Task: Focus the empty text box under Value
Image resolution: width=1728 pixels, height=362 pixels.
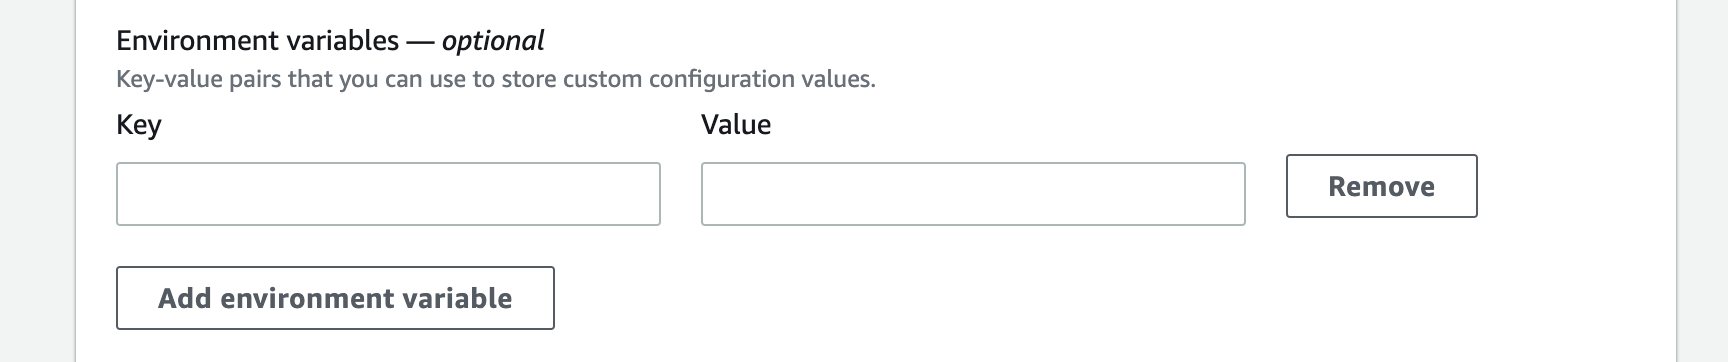Action: [x=973, y=194]
